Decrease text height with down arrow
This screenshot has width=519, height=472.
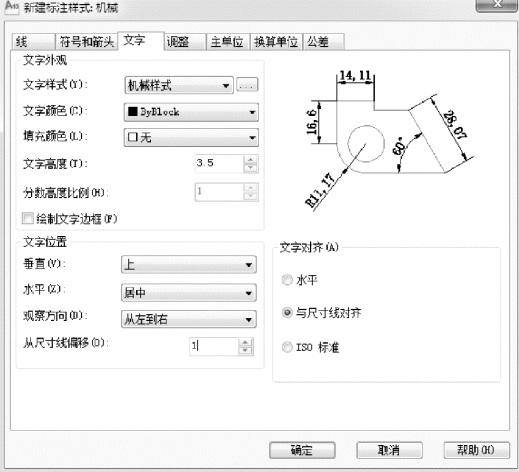[x=250, y=168]
